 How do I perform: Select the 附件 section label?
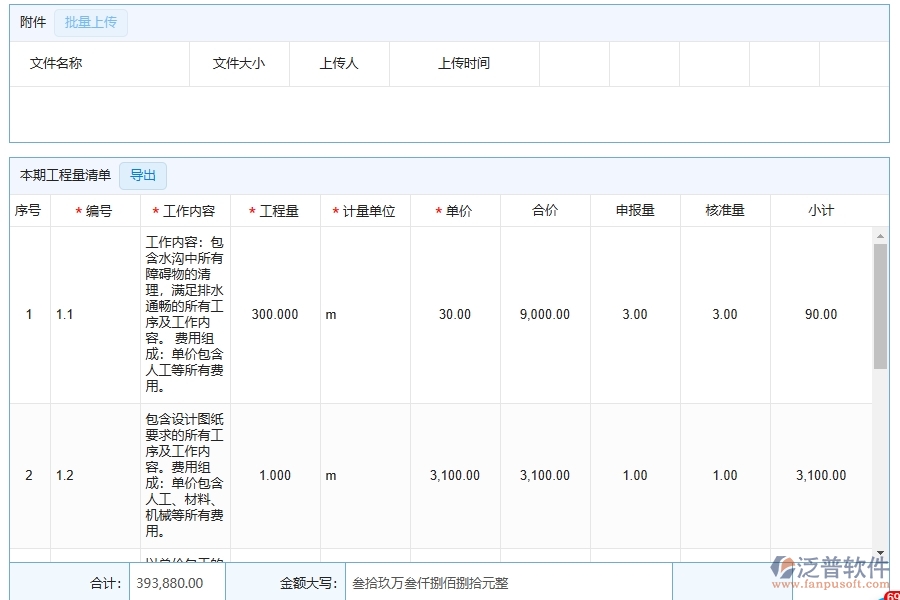click(32, 21)
